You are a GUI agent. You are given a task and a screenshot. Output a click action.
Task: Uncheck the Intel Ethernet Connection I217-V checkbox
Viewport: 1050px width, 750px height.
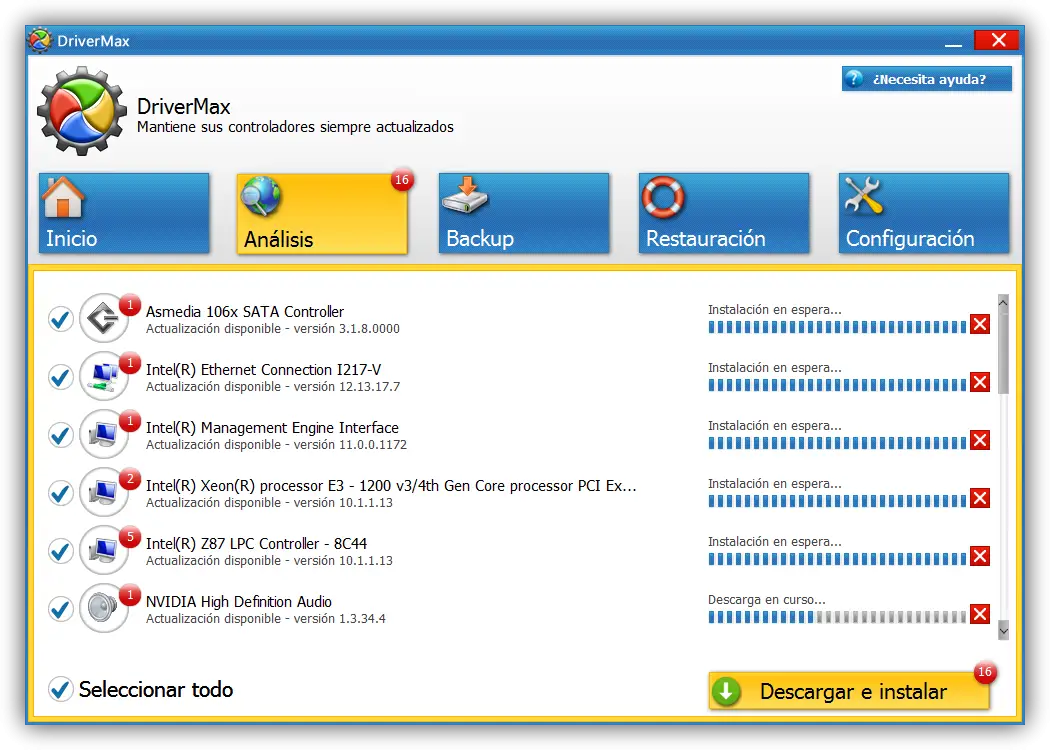[61, 377]
